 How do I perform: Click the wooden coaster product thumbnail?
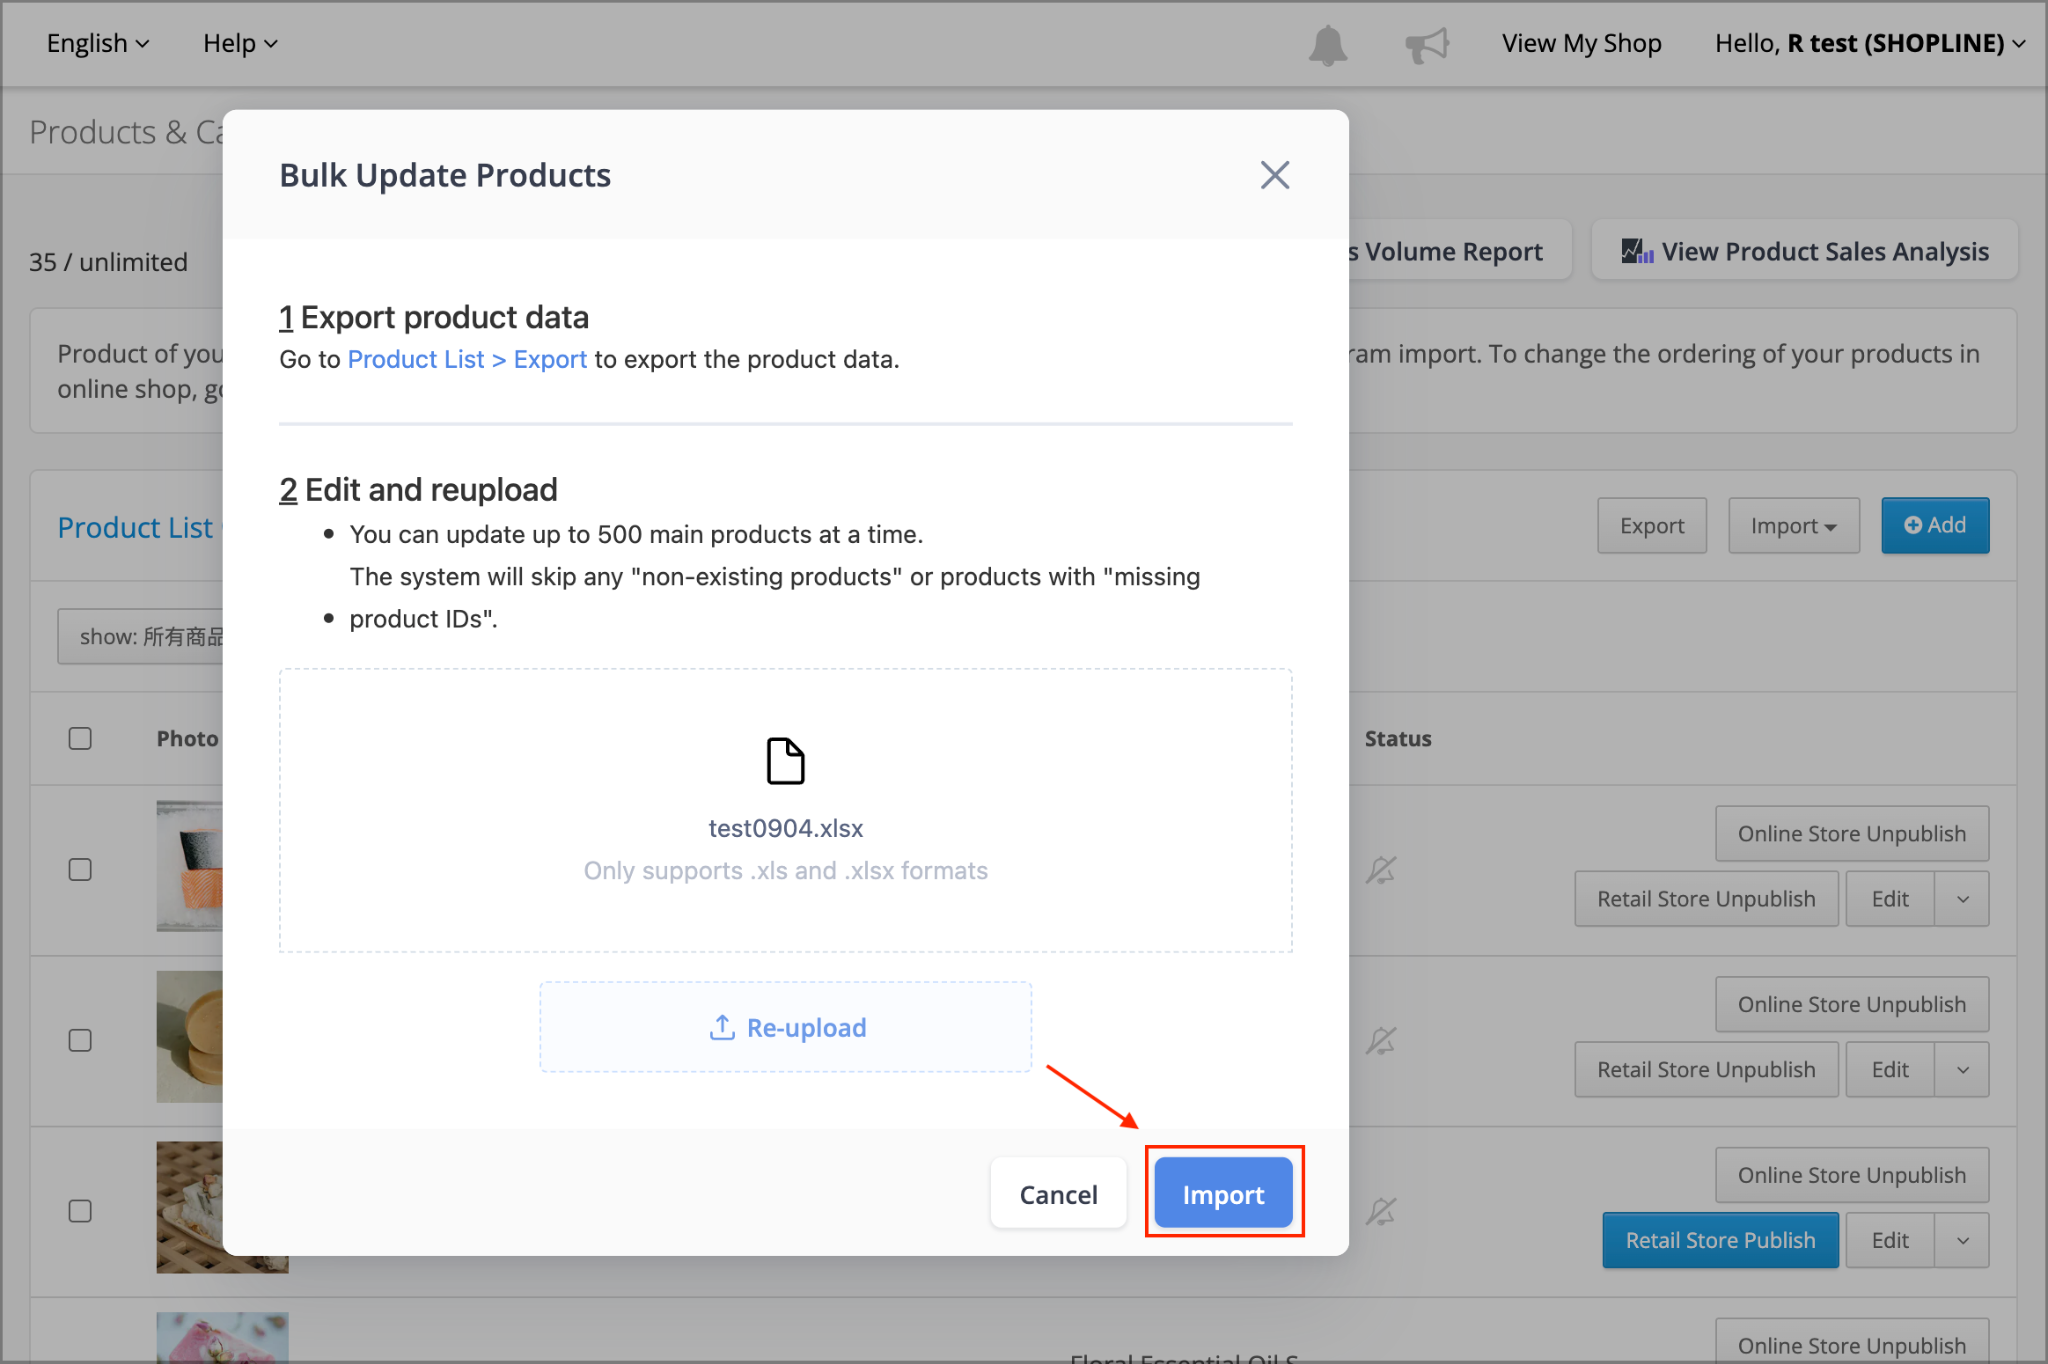[190, 1037]
